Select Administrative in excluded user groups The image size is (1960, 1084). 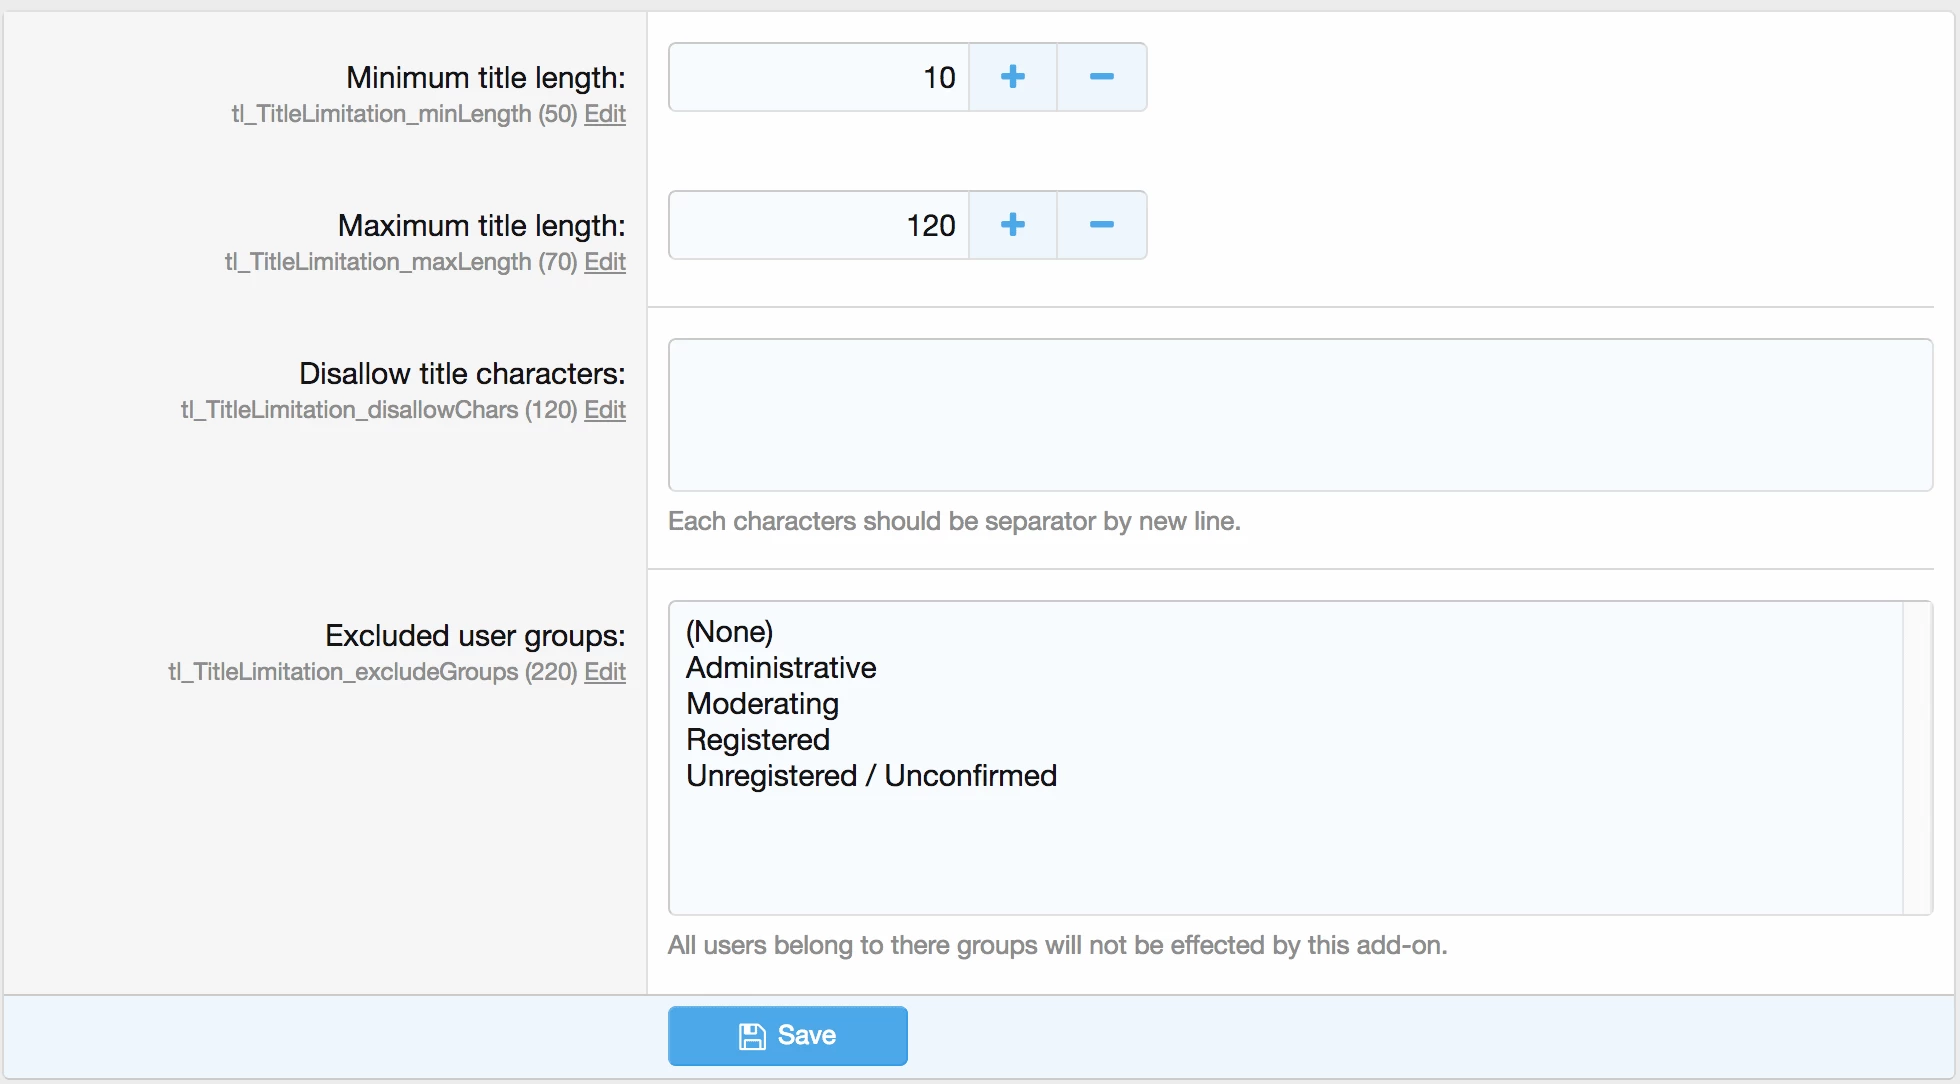pos(1286,668)
